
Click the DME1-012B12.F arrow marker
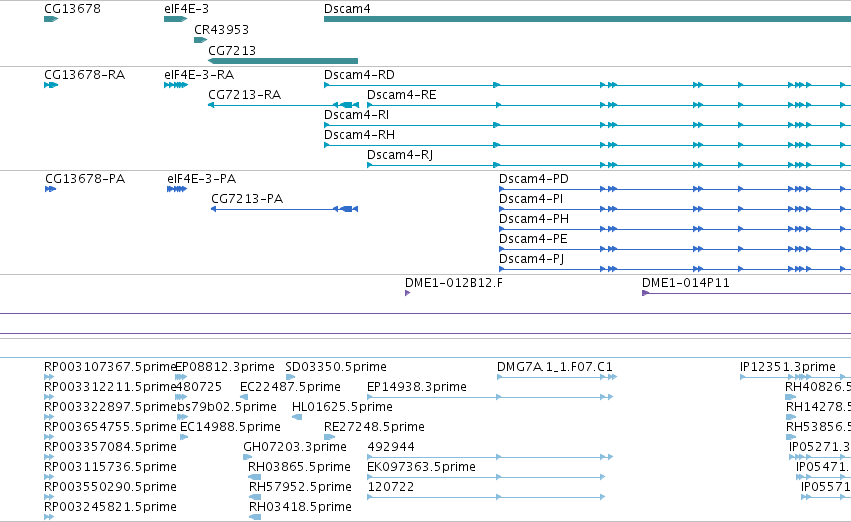click(x=408, y=293)
